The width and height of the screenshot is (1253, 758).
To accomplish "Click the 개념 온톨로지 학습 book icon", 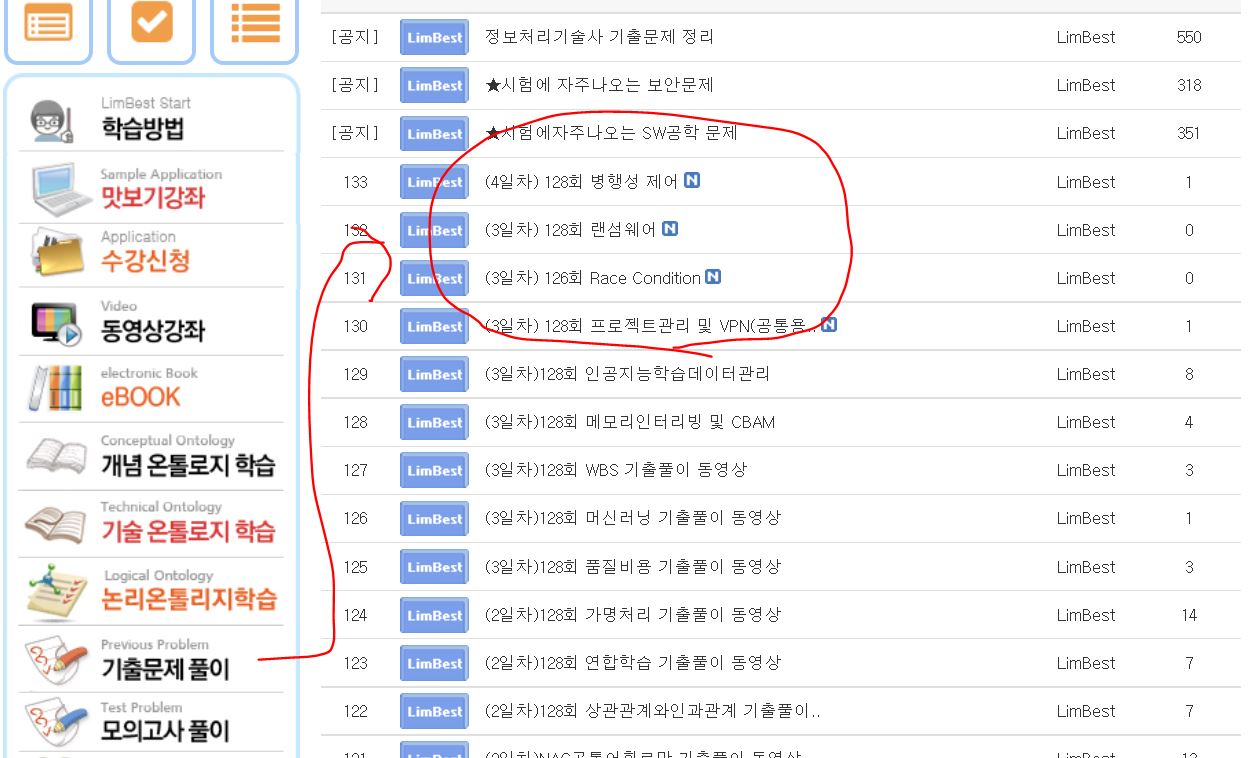I will tap(56, 456).
